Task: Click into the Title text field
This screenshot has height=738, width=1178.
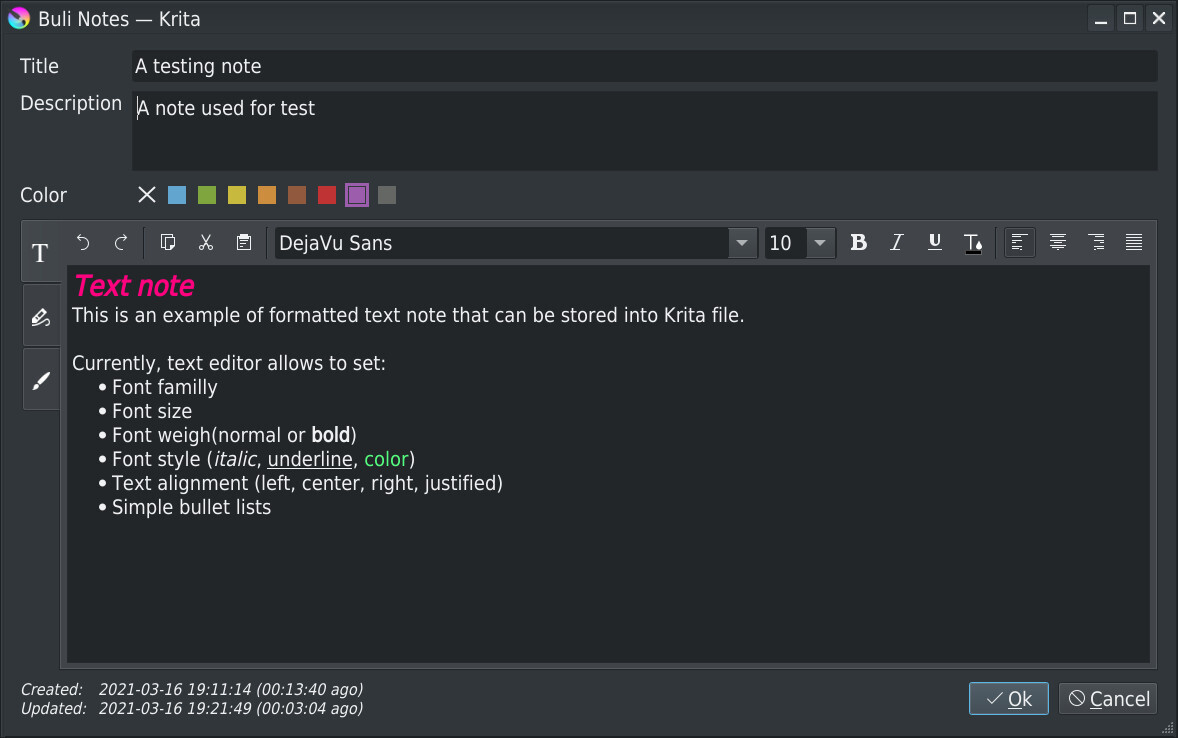Action: [644, 66]
